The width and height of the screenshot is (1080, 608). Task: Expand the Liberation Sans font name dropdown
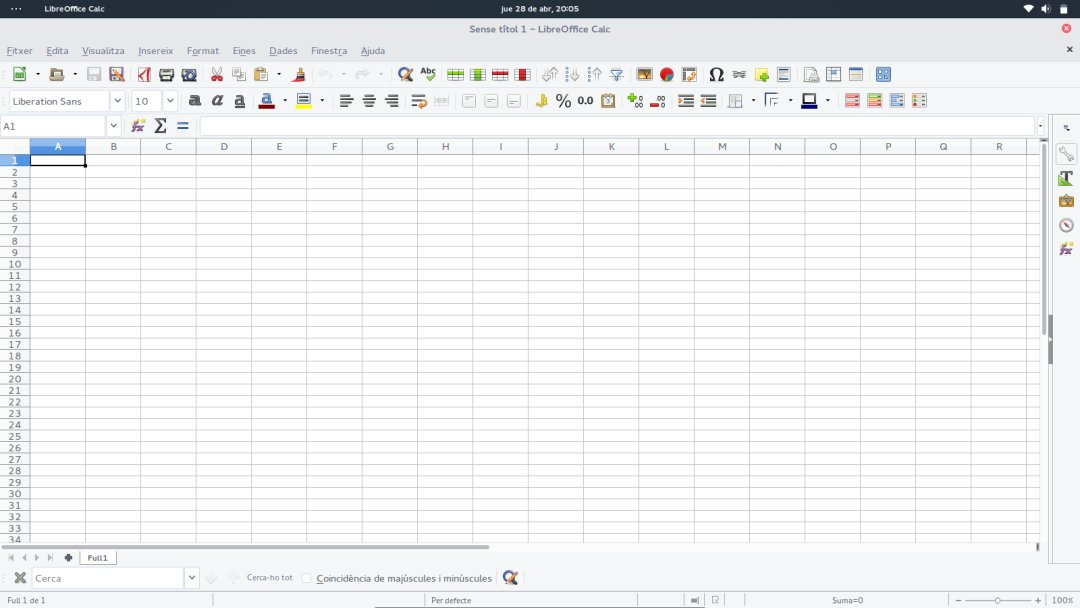(x=117, y=101)
